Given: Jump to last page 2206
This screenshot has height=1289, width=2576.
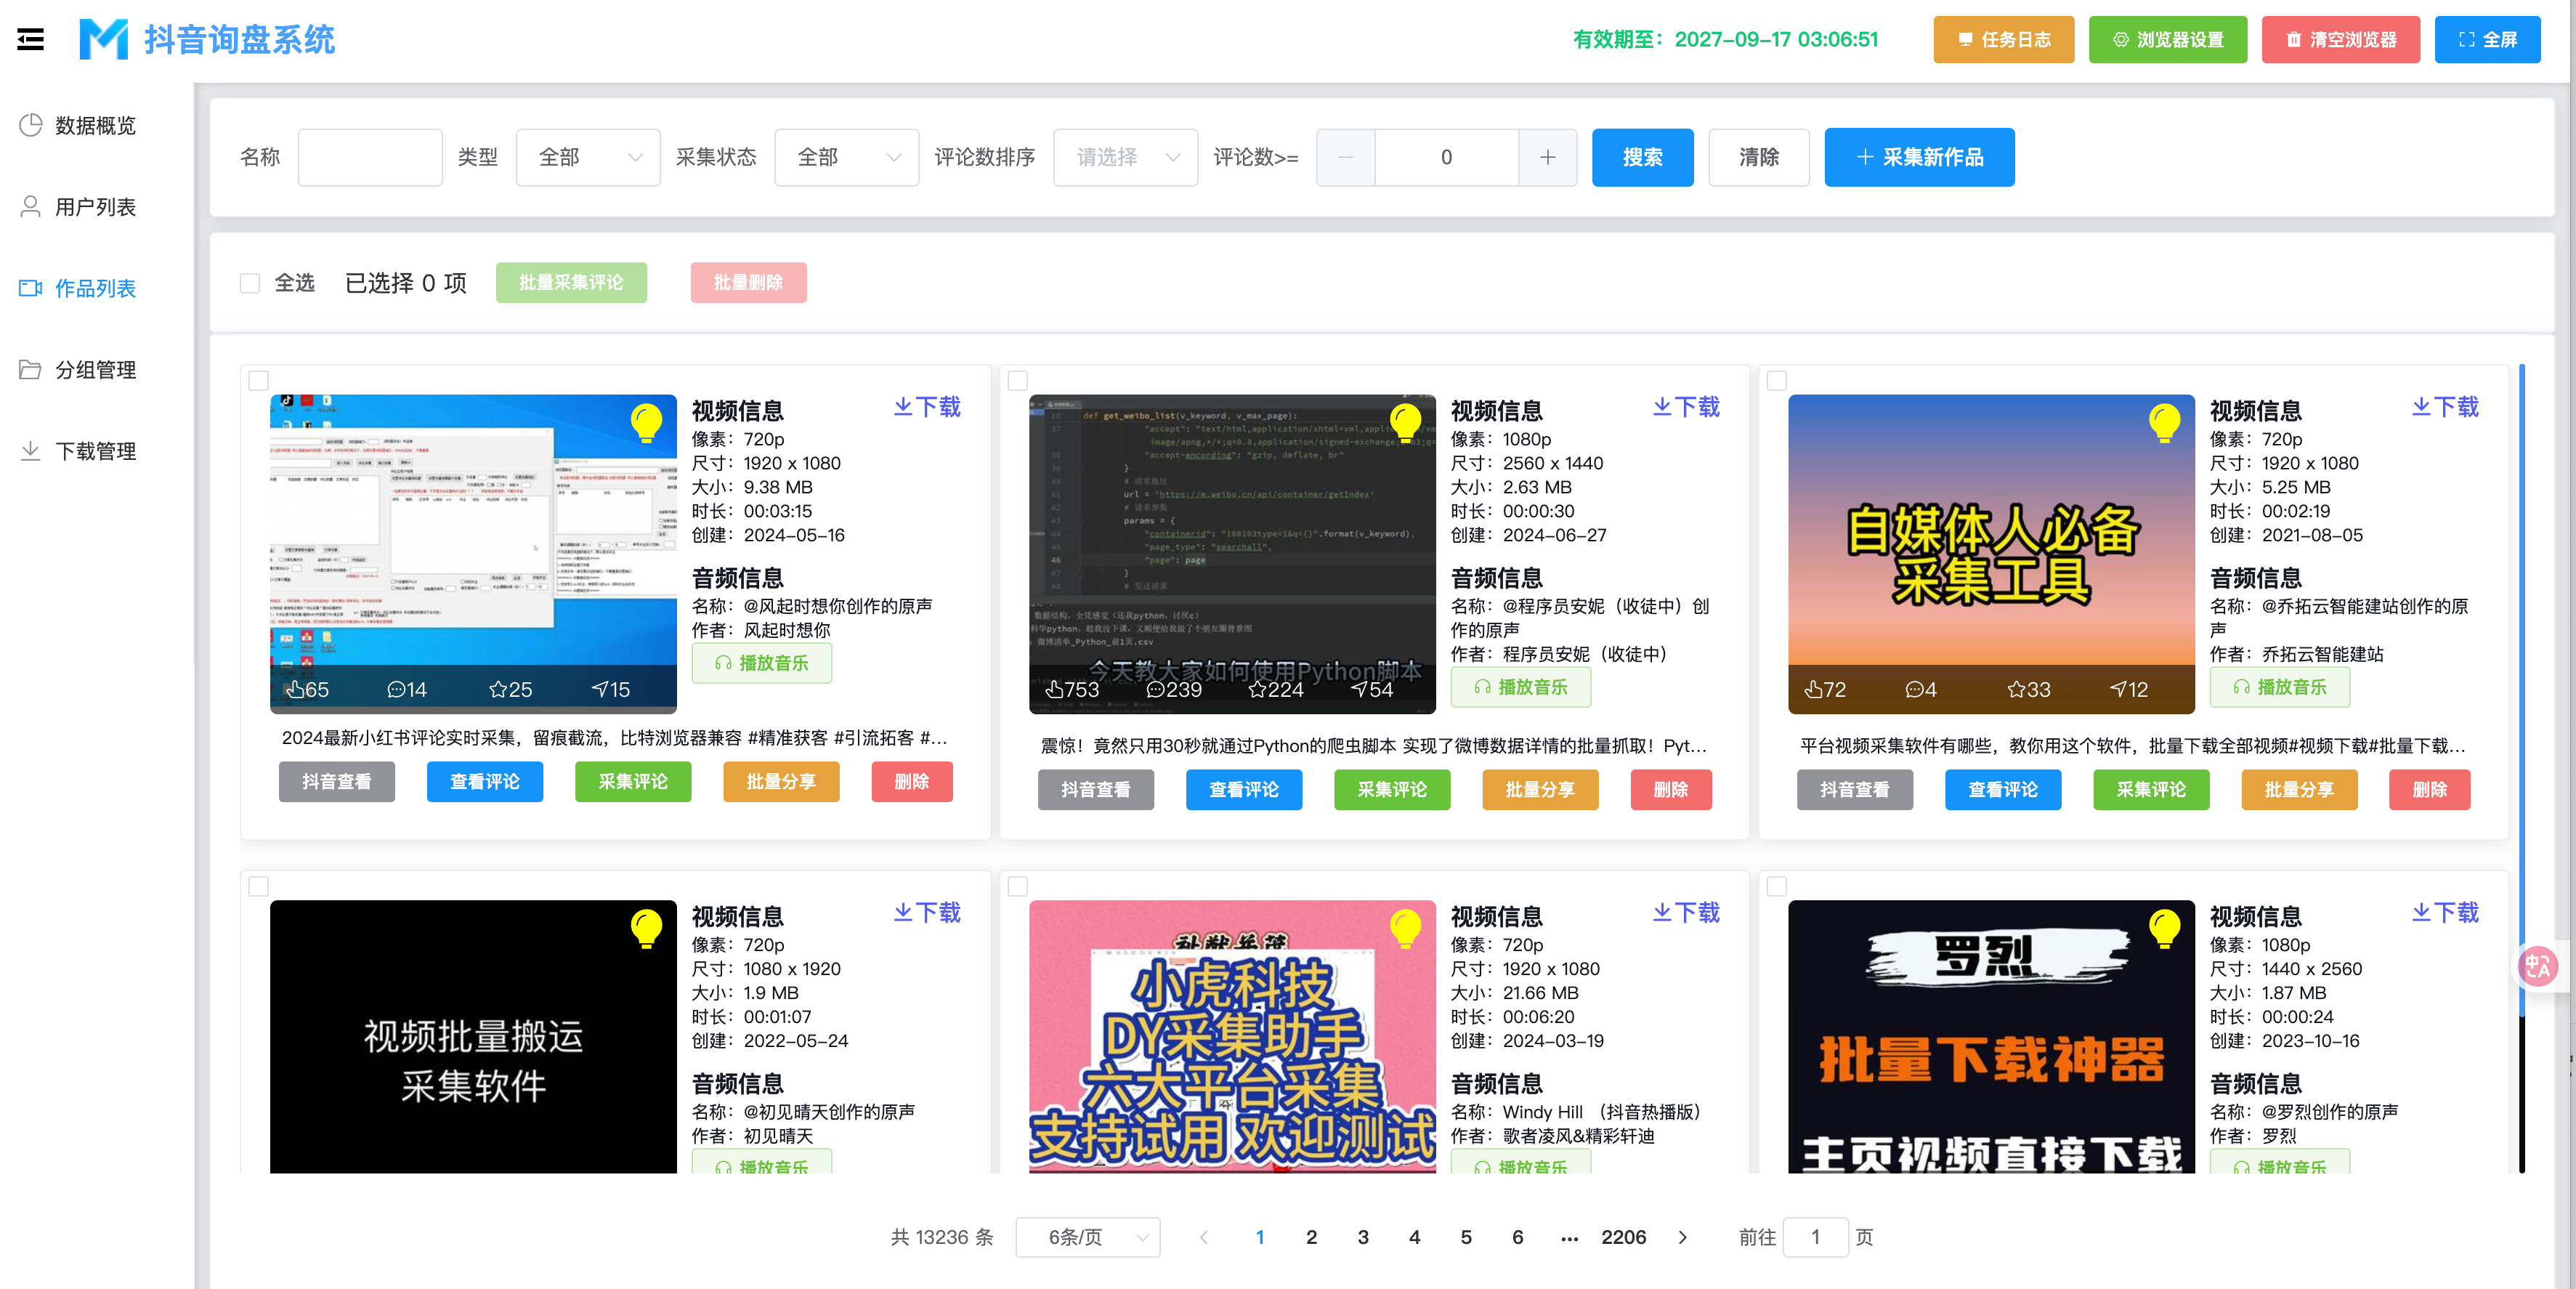Looking at the screenshot, I should tap(1623, 1237).
